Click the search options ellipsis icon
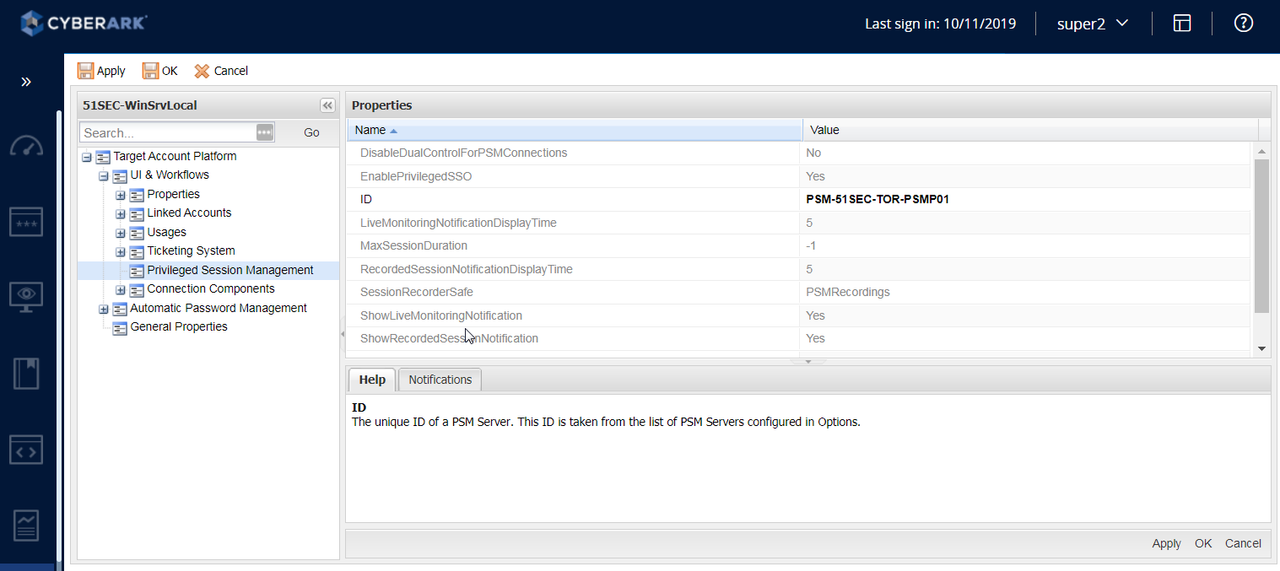Image resolution: width=1280 pixels, height=571 pixels. click(x=265, y=132)
